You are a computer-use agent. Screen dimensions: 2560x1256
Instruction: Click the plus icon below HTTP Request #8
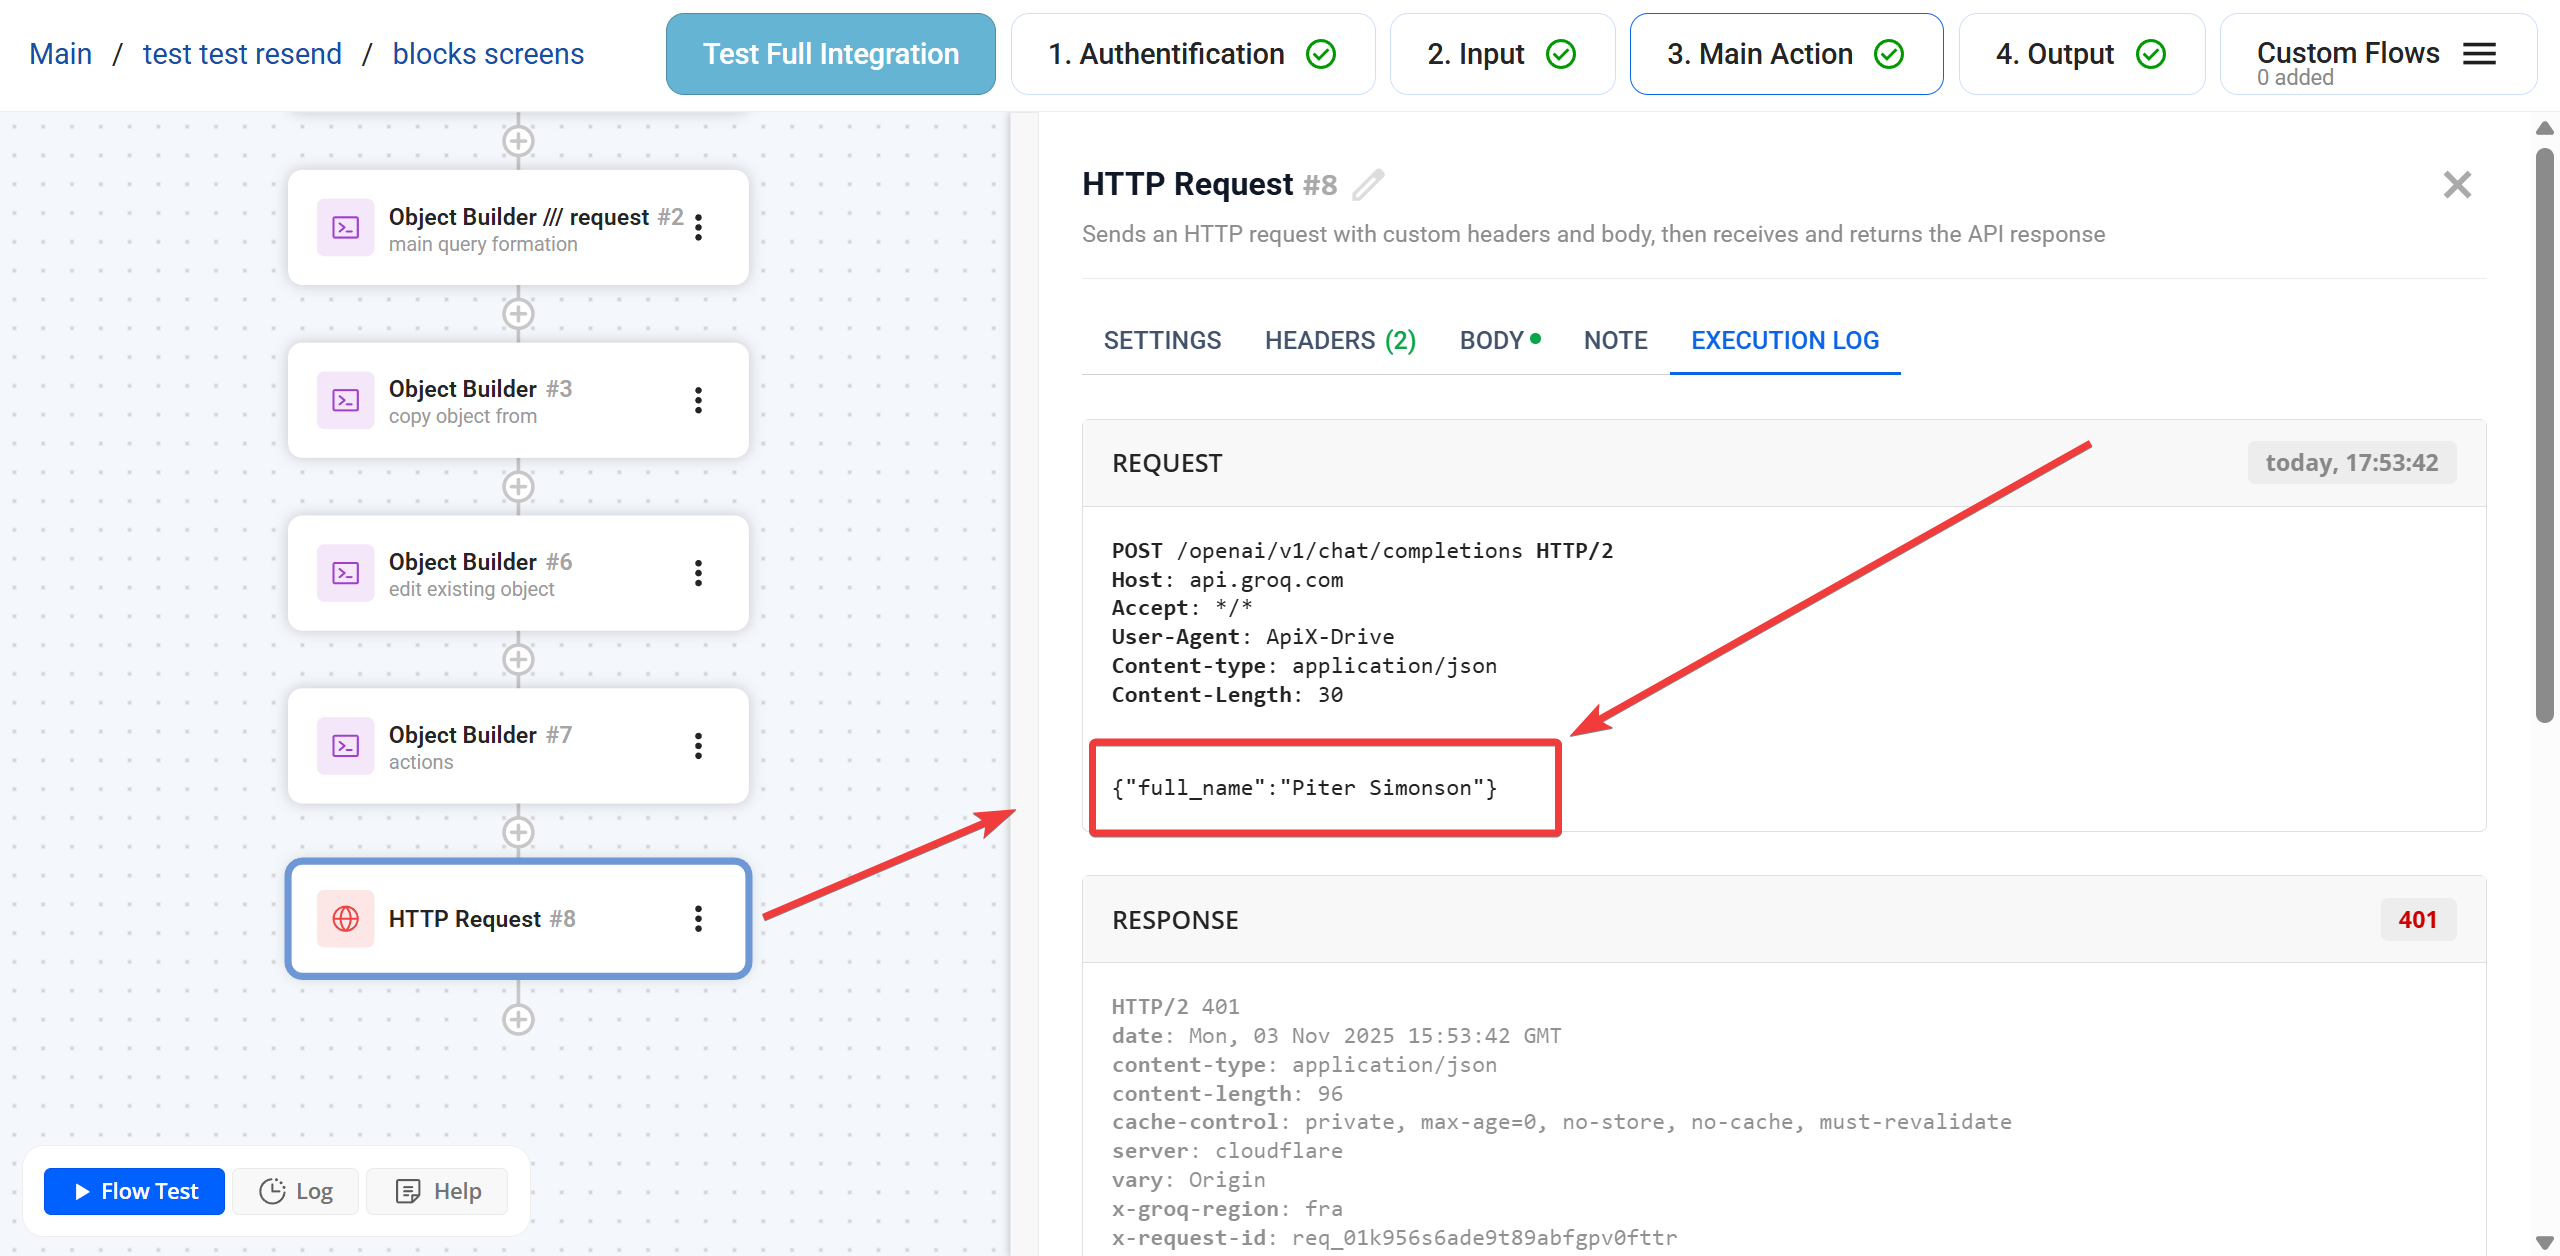click(x=518, y=1019)
